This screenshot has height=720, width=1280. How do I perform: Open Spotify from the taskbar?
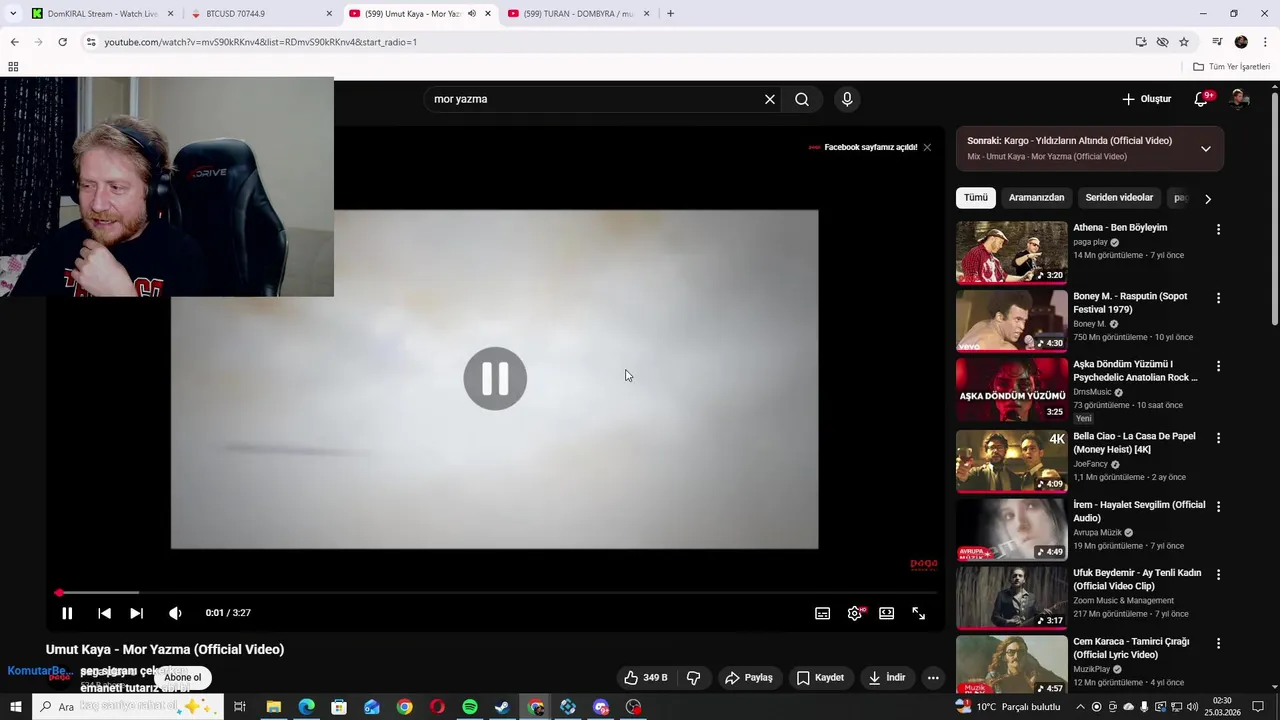tap(469, 707)
